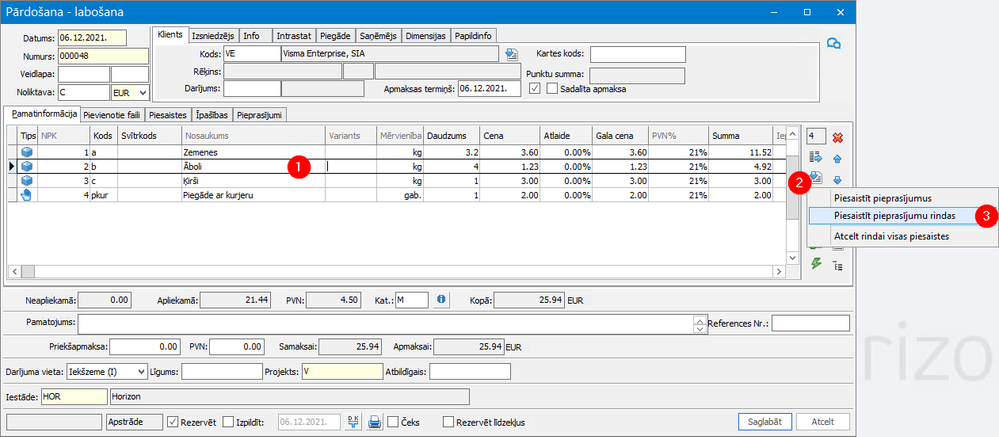
Task: Click the client card icon next to Visma Enterprise
Action: pos(512,54)
